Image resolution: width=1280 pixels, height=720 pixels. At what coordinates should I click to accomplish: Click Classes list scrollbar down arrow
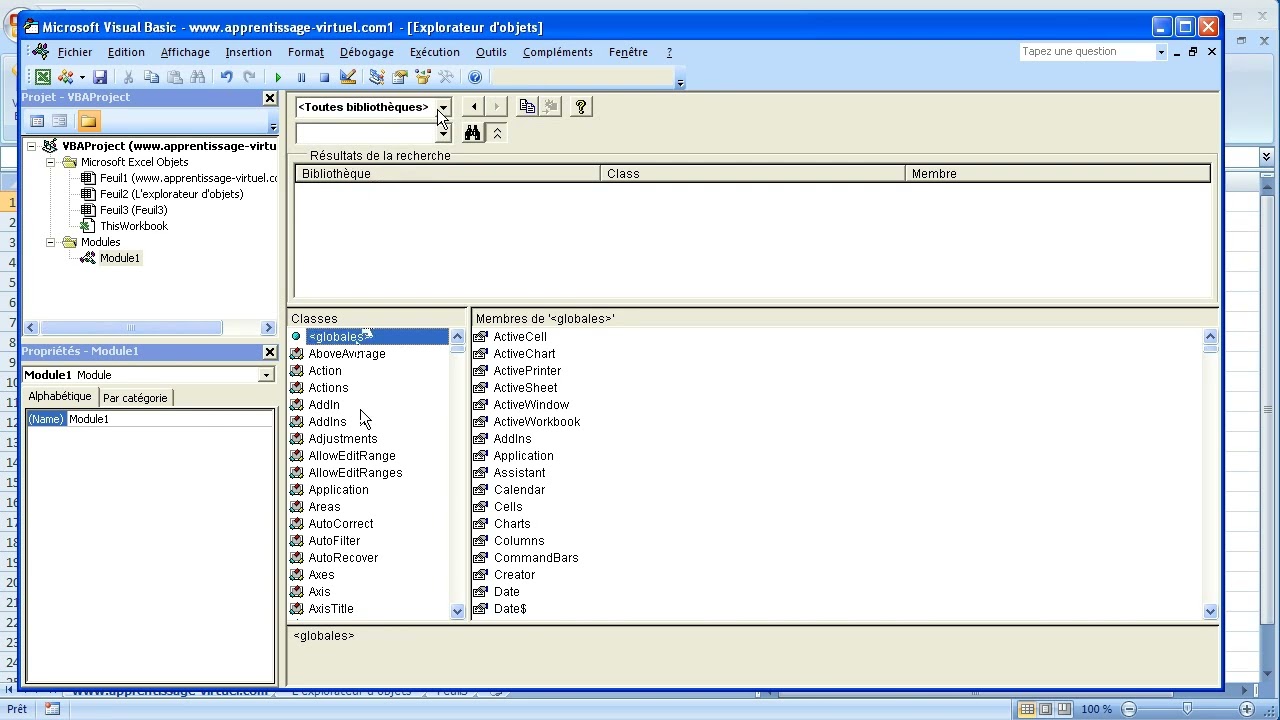pos(458,611)
